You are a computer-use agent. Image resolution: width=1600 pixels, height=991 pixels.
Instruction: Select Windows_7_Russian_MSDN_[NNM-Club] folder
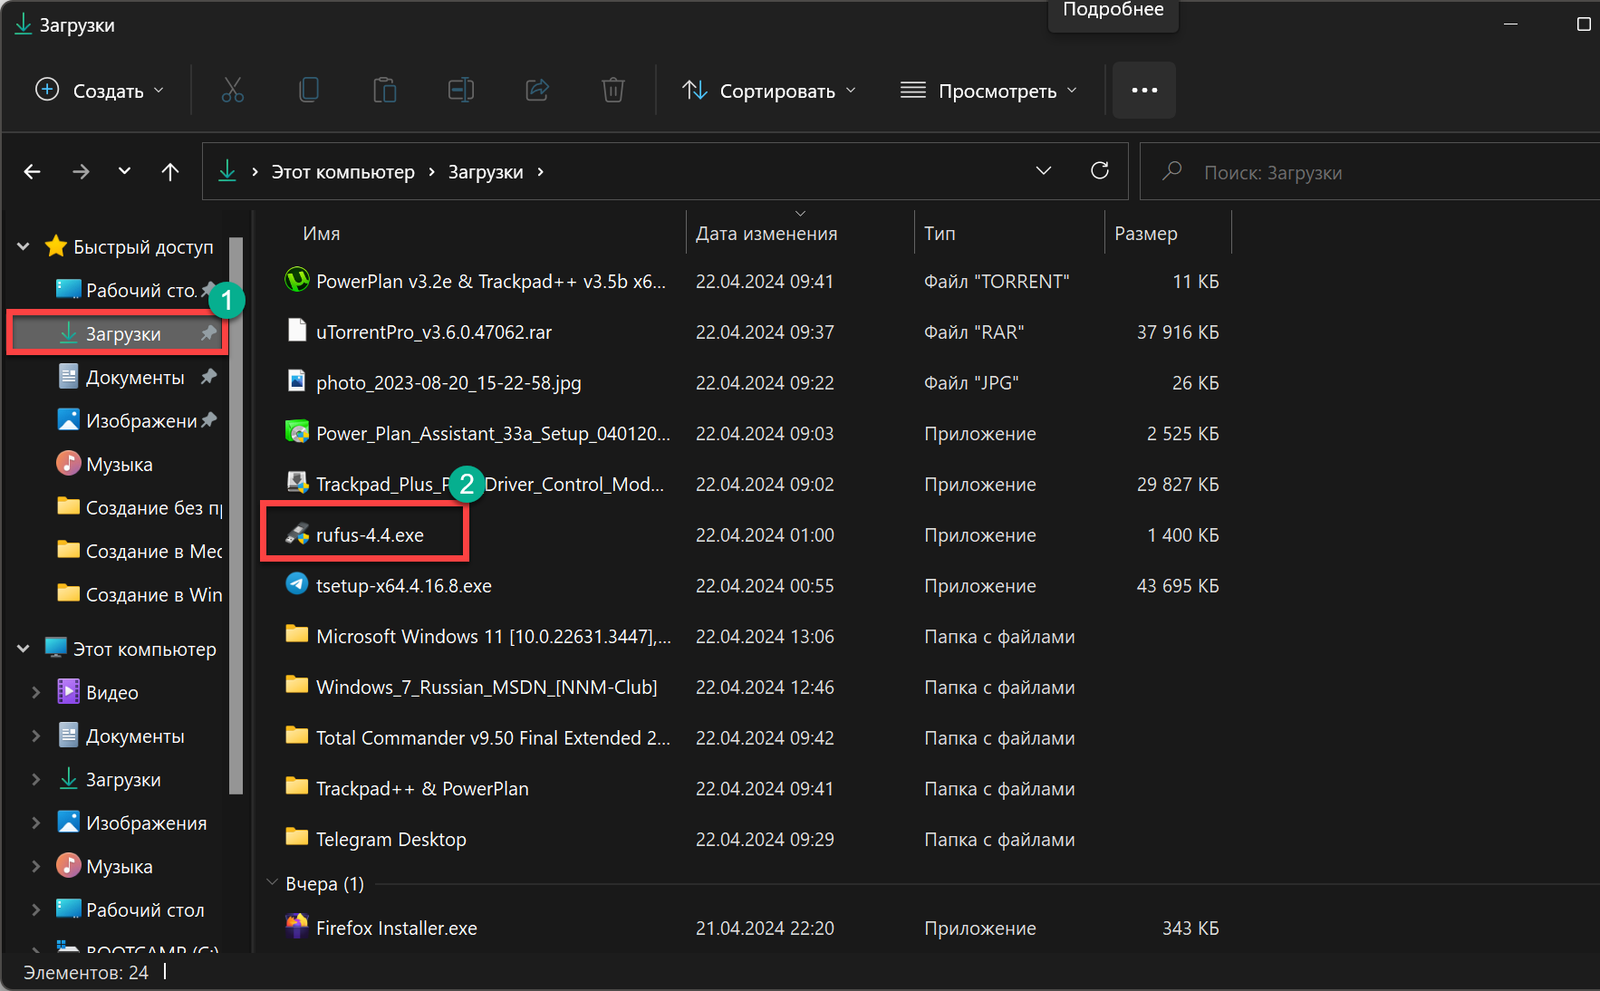point(486,687)
